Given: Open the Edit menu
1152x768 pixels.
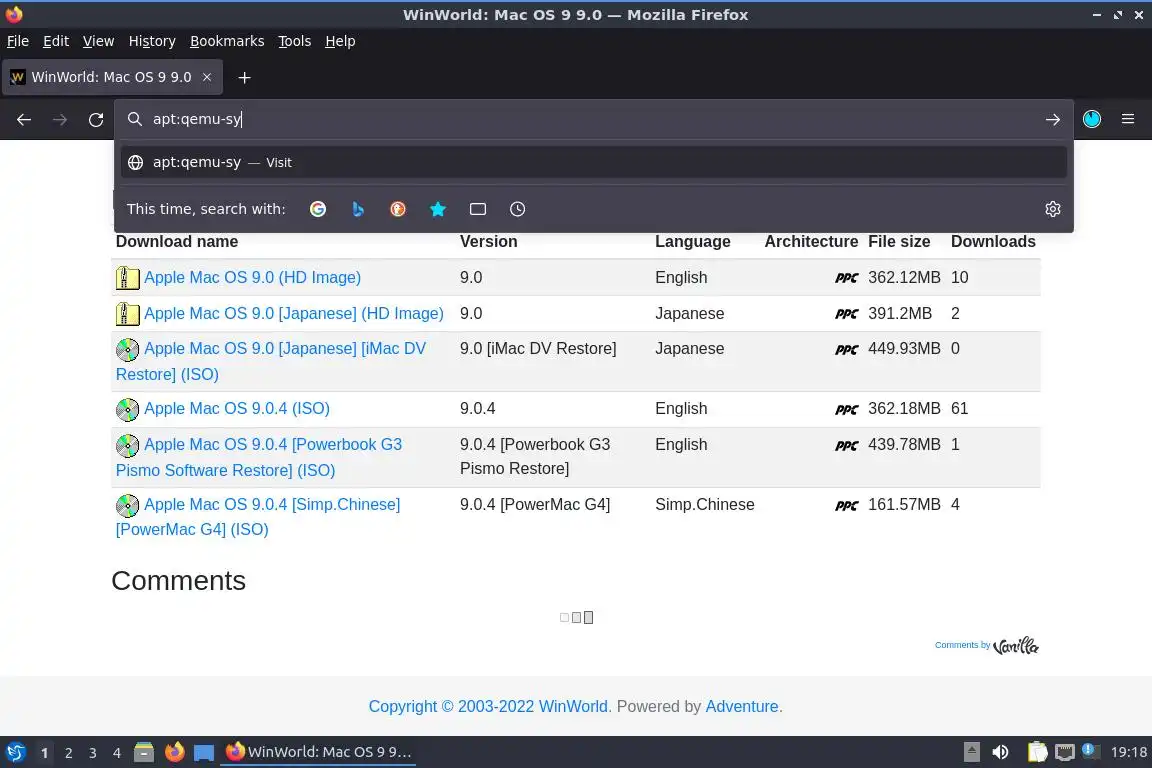Looking at the screenshot, I should point(56,41).
